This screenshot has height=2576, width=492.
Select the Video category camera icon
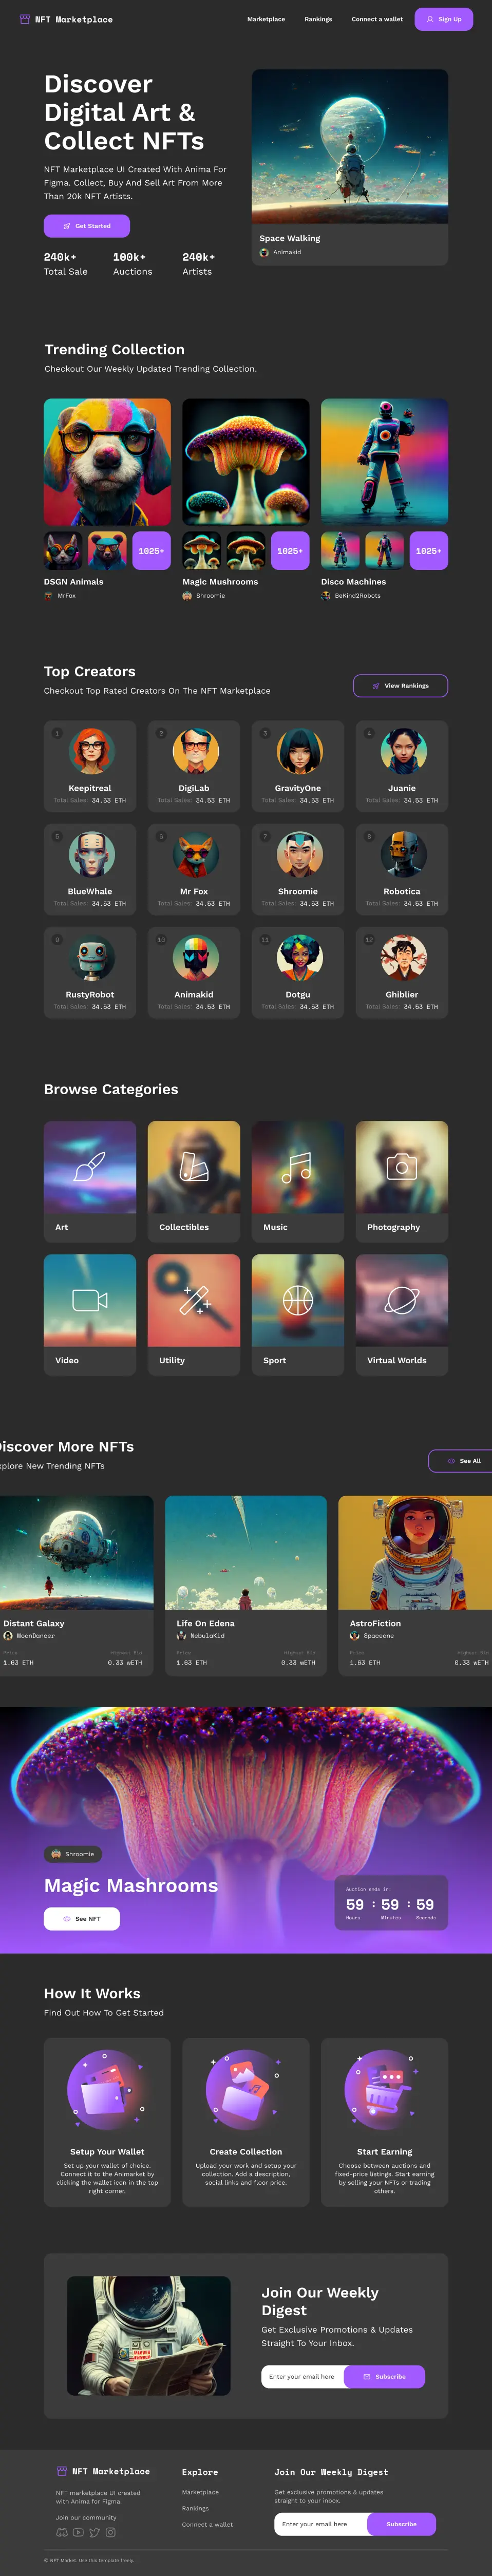(x=90, y=1299)
